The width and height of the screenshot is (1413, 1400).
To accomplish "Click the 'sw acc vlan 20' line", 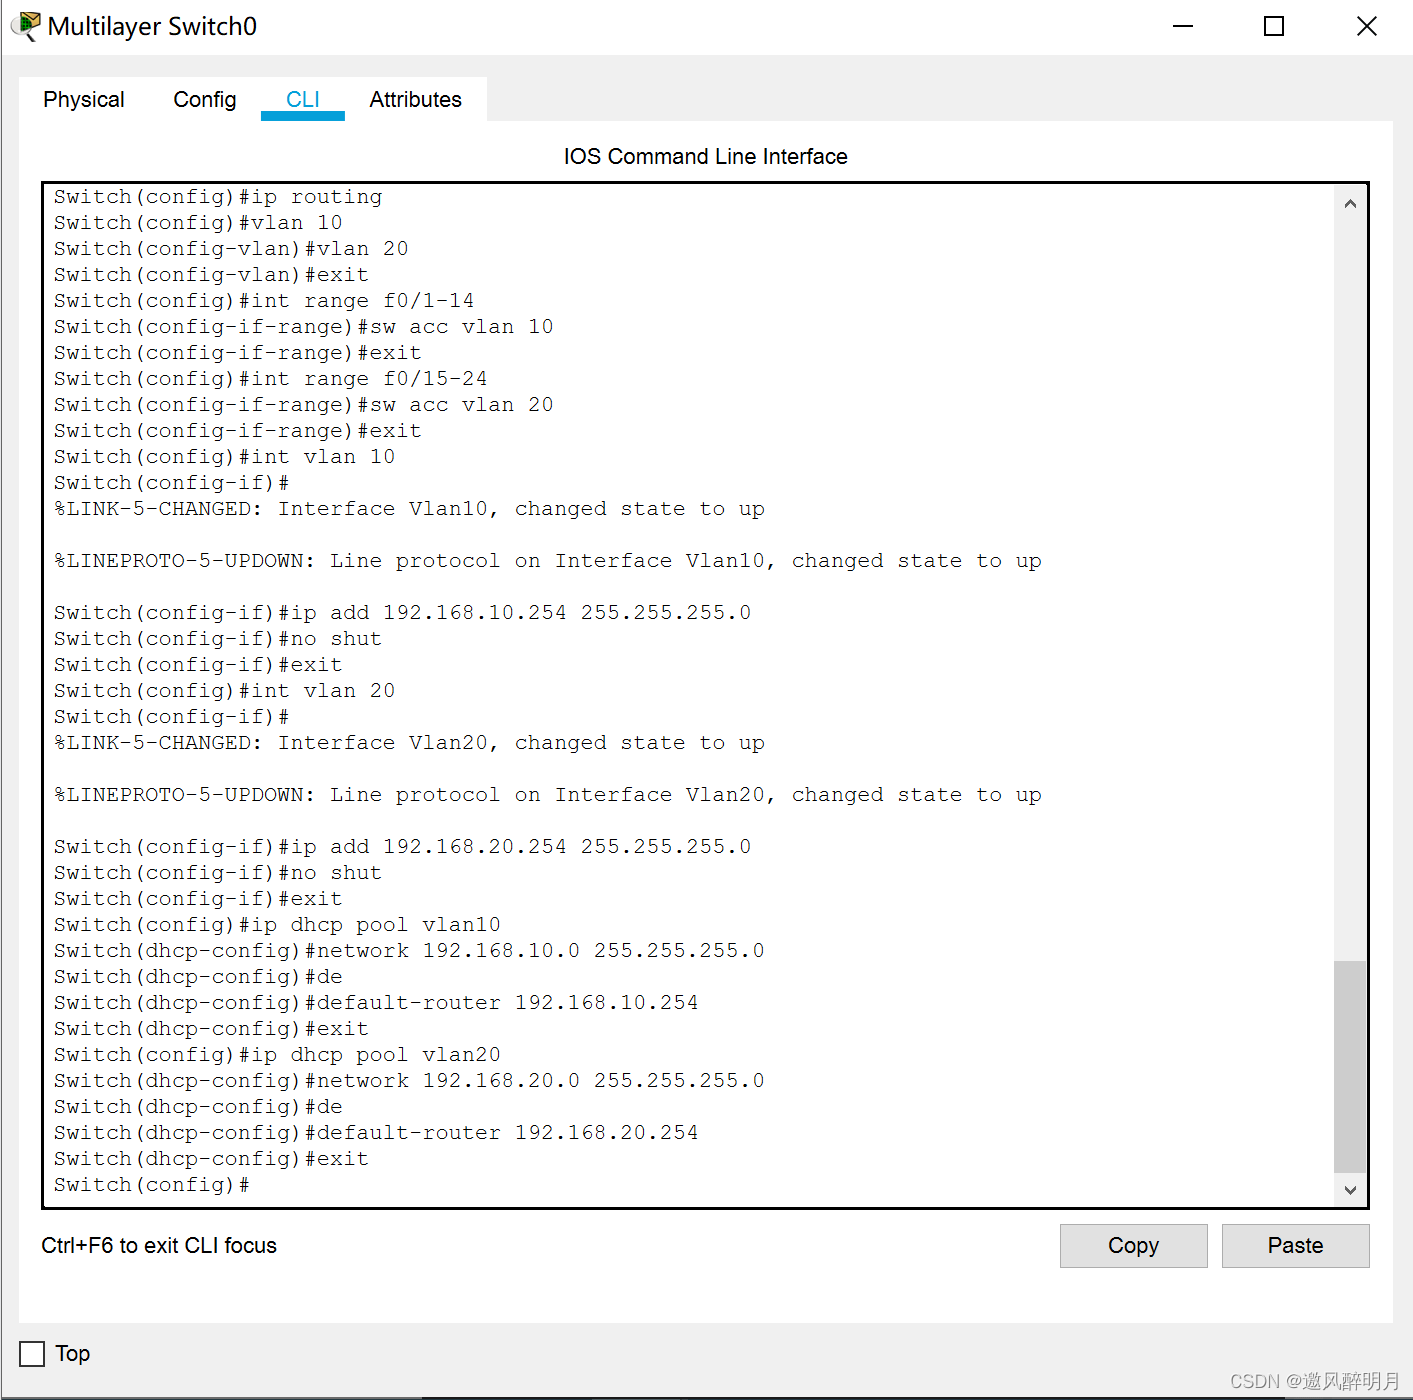I will click(304, 405).
